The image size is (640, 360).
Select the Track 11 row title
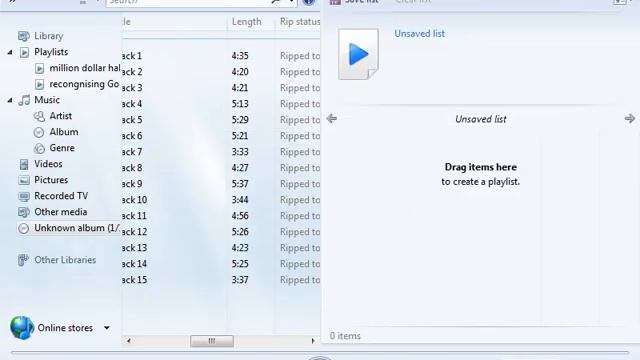pyautogui.click(x=134, y=216)
